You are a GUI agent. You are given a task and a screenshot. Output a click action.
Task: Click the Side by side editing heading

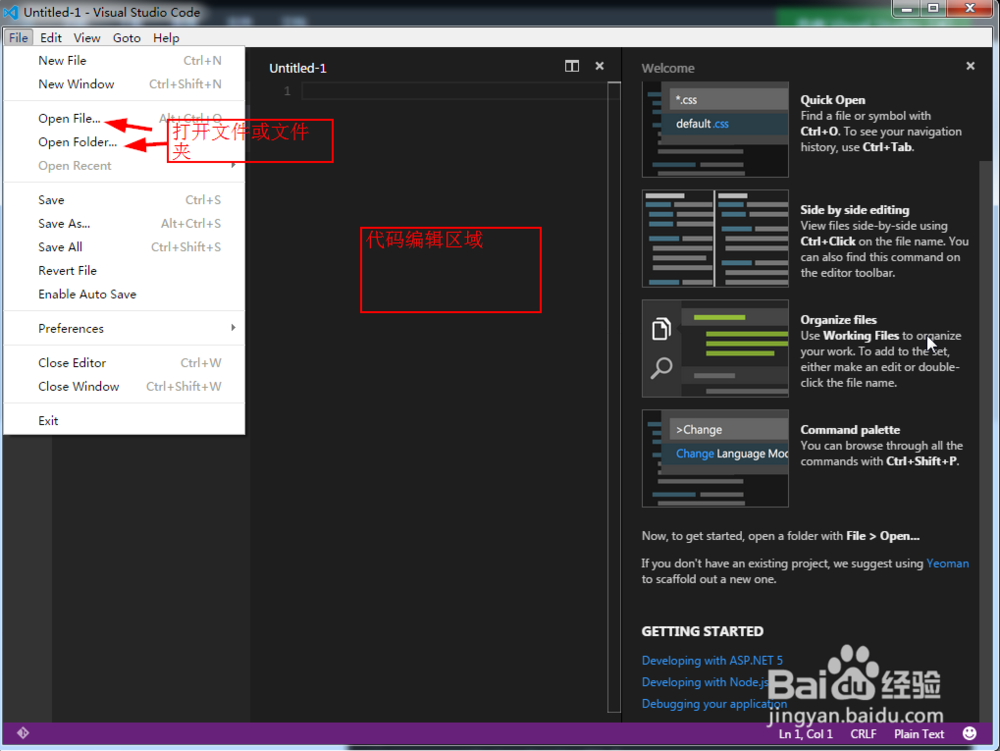point(855,210)
